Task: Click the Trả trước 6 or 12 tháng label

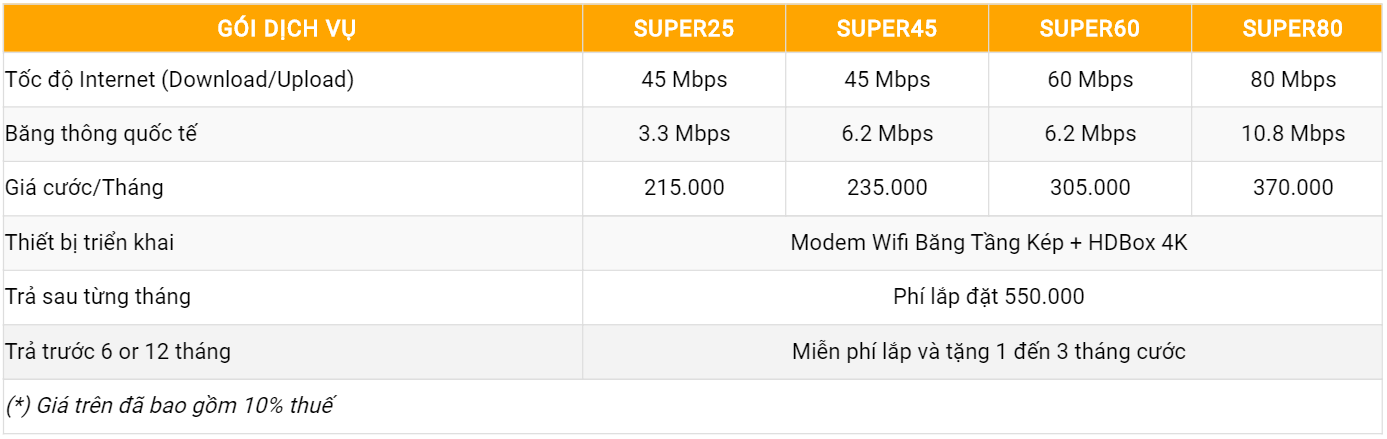Action: pos(118,352)
